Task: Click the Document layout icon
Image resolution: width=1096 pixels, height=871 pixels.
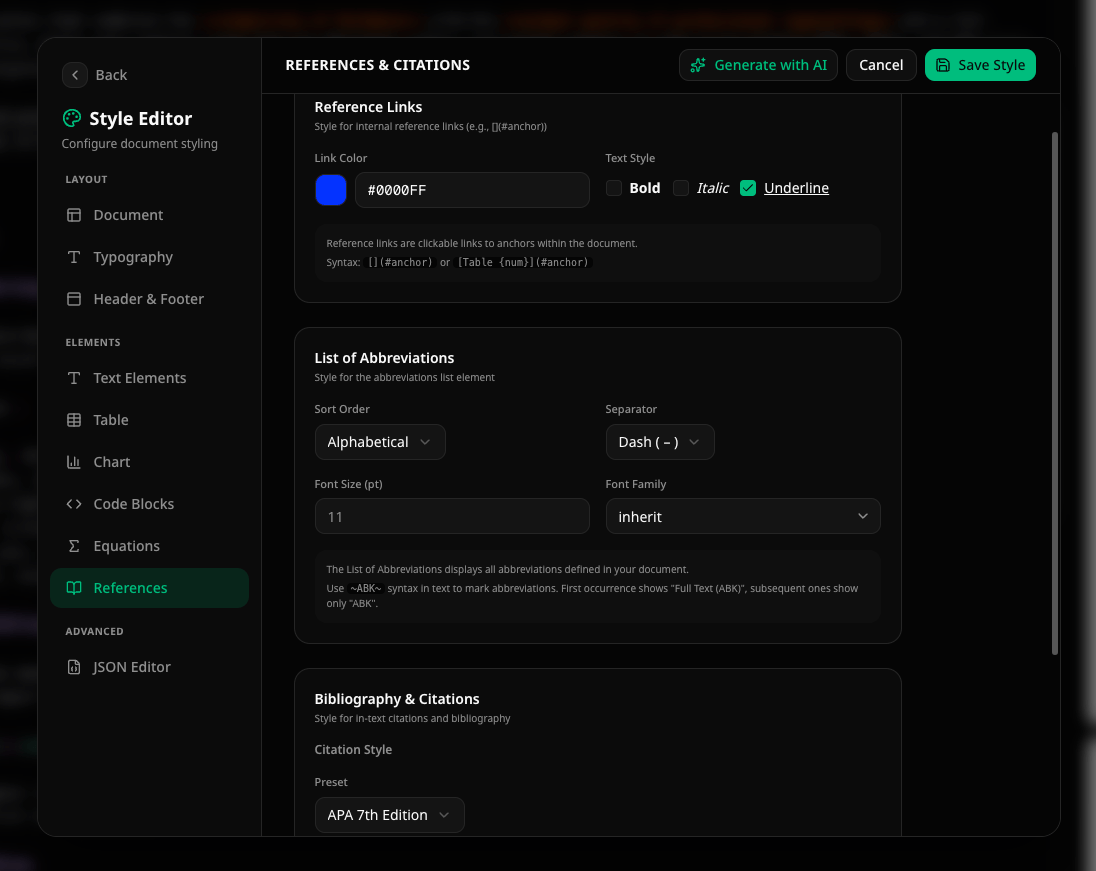Action: [x=74, y=215]
